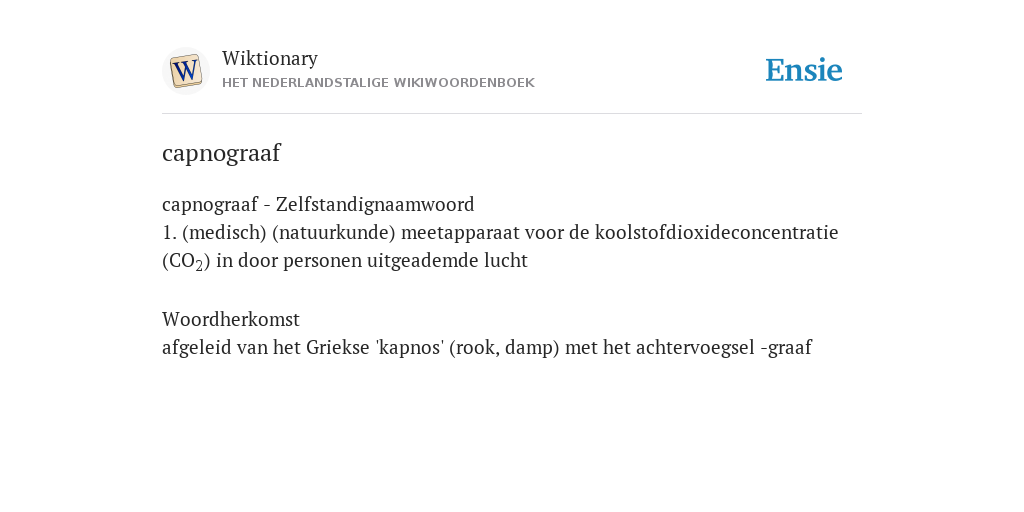This screenshot has height=512, width=1024.
Task: Click the CO2 formula text
Action: (x=186, y=261)
